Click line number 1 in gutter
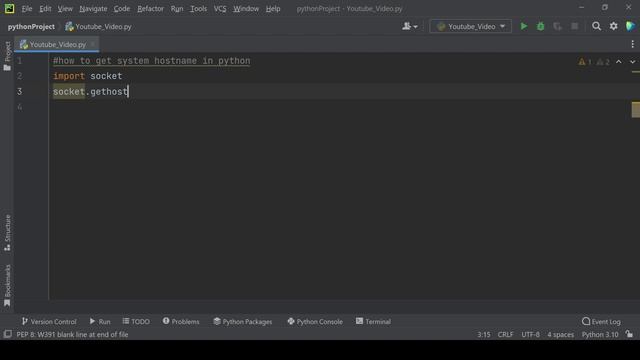 pos(20,61)
